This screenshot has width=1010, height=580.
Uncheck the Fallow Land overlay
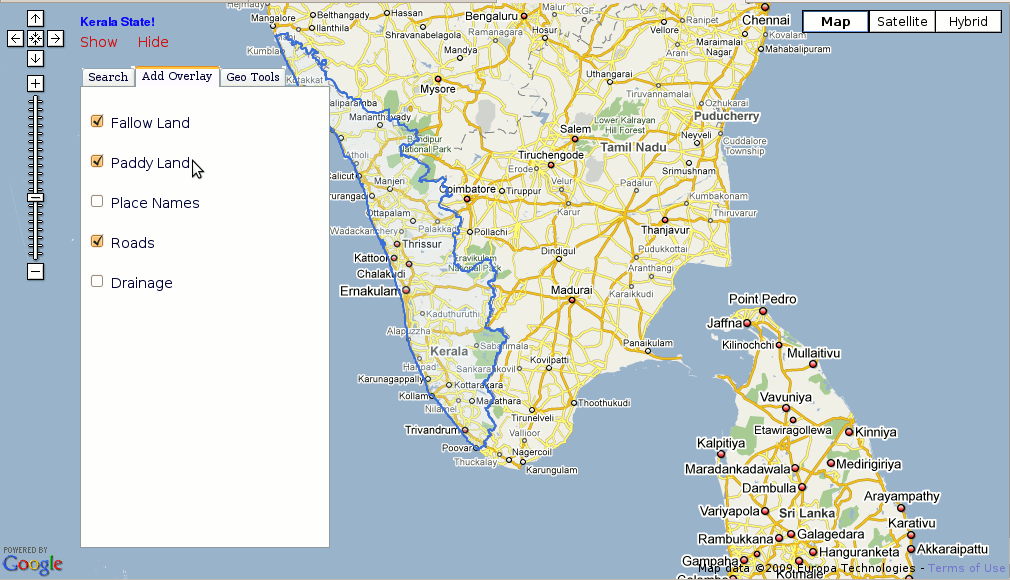point(96,120)
